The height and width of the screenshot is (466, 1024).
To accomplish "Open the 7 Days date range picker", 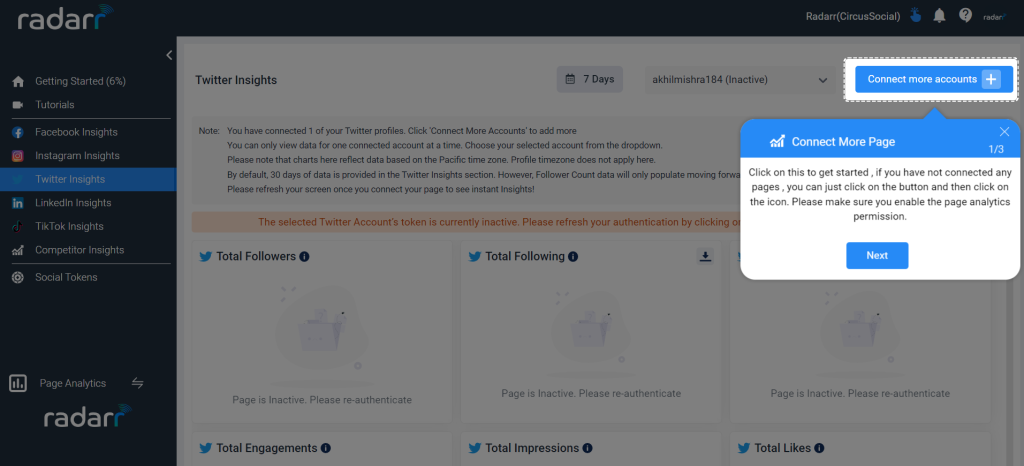I will (x=590, y=79).
